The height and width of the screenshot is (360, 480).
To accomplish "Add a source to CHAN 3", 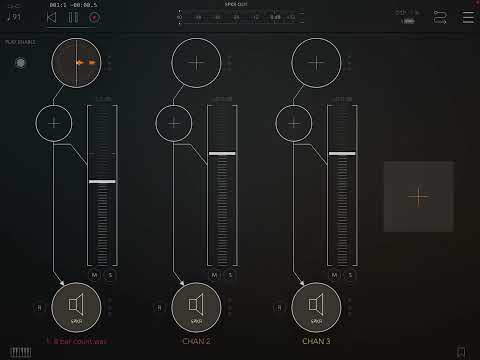I will point(316,63).
